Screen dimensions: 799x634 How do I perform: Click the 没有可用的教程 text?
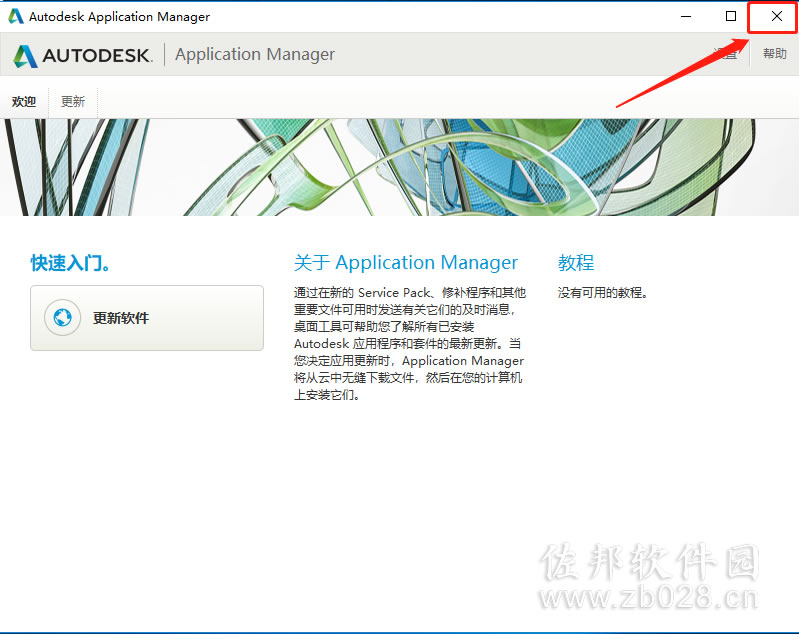[x=602, y=293]
